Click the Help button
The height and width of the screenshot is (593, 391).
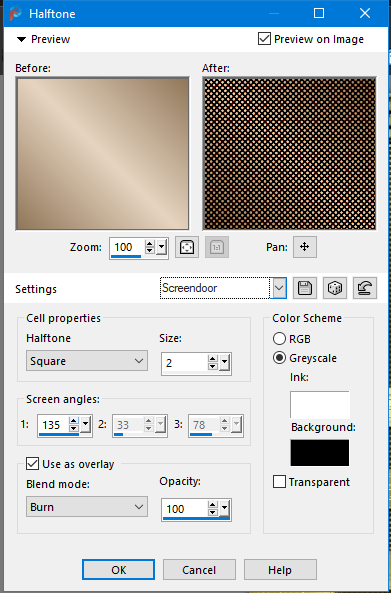(x=280, y=570)
